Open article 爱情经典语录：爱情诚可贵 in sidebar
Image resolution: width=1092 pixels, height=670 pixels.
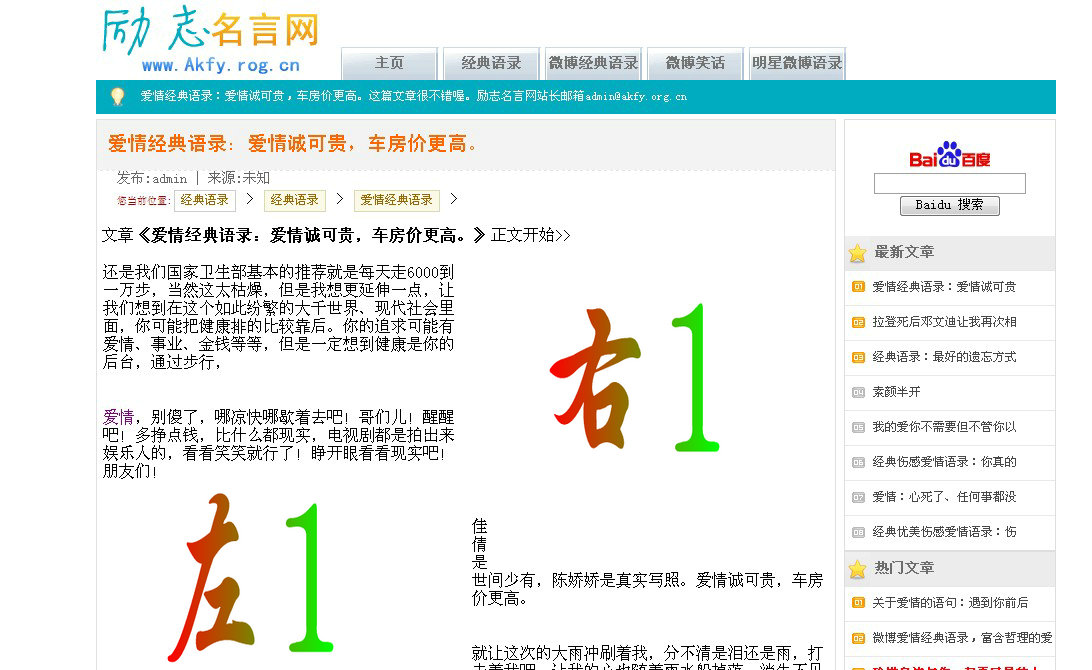tap(944, 287)
